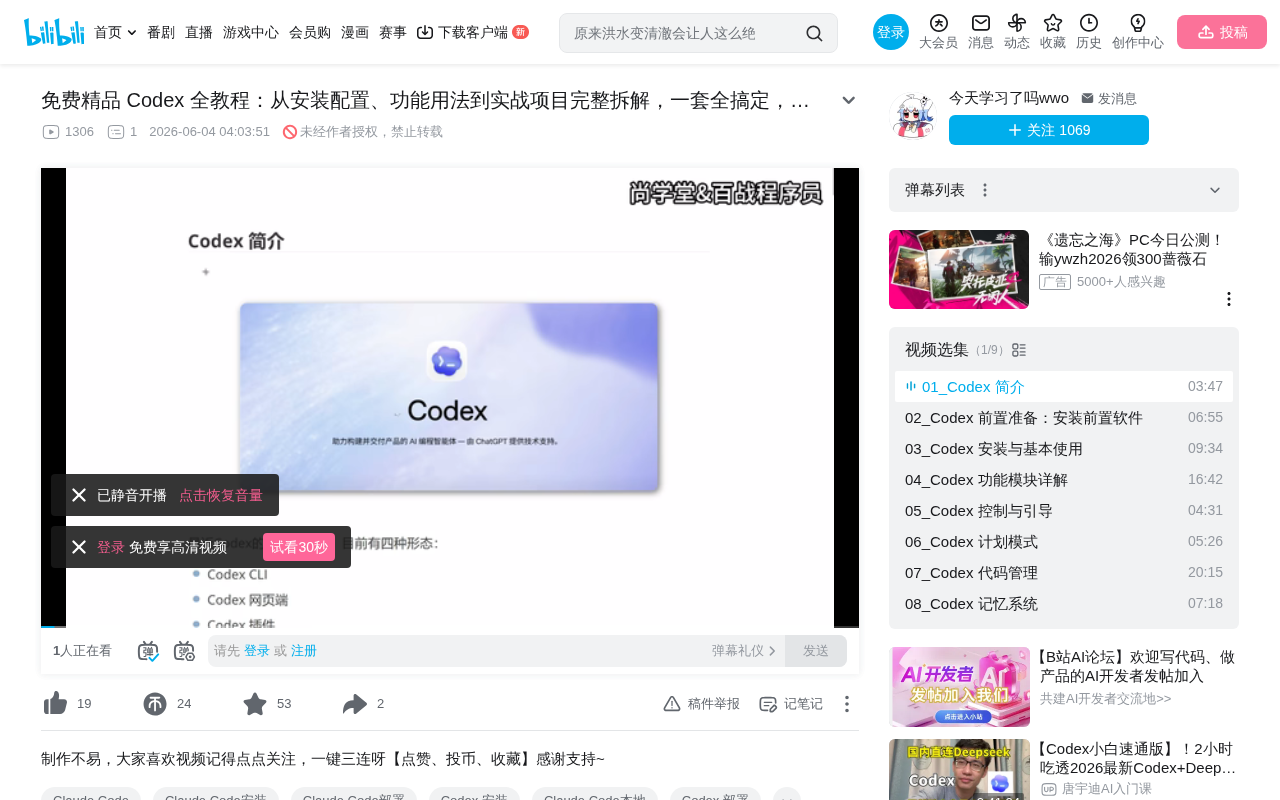The height and width of the screenshot is (800, 1280).
Task: Open the 消息 mail icon
Action: pyautogui.click(x=981, y=23)
